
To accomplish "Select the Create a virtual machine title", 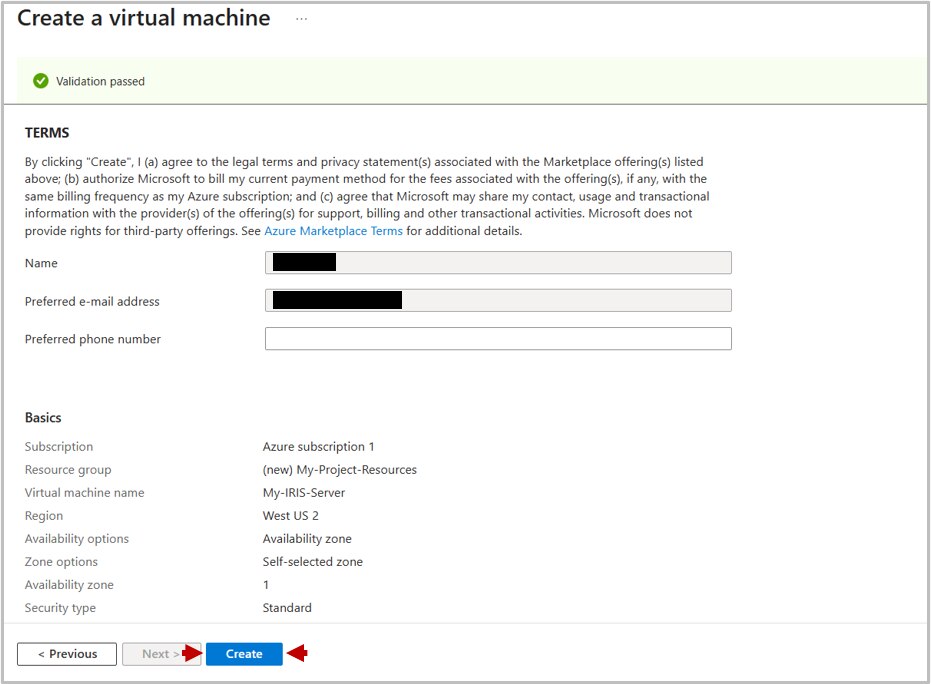I will [x=143, y=17].
